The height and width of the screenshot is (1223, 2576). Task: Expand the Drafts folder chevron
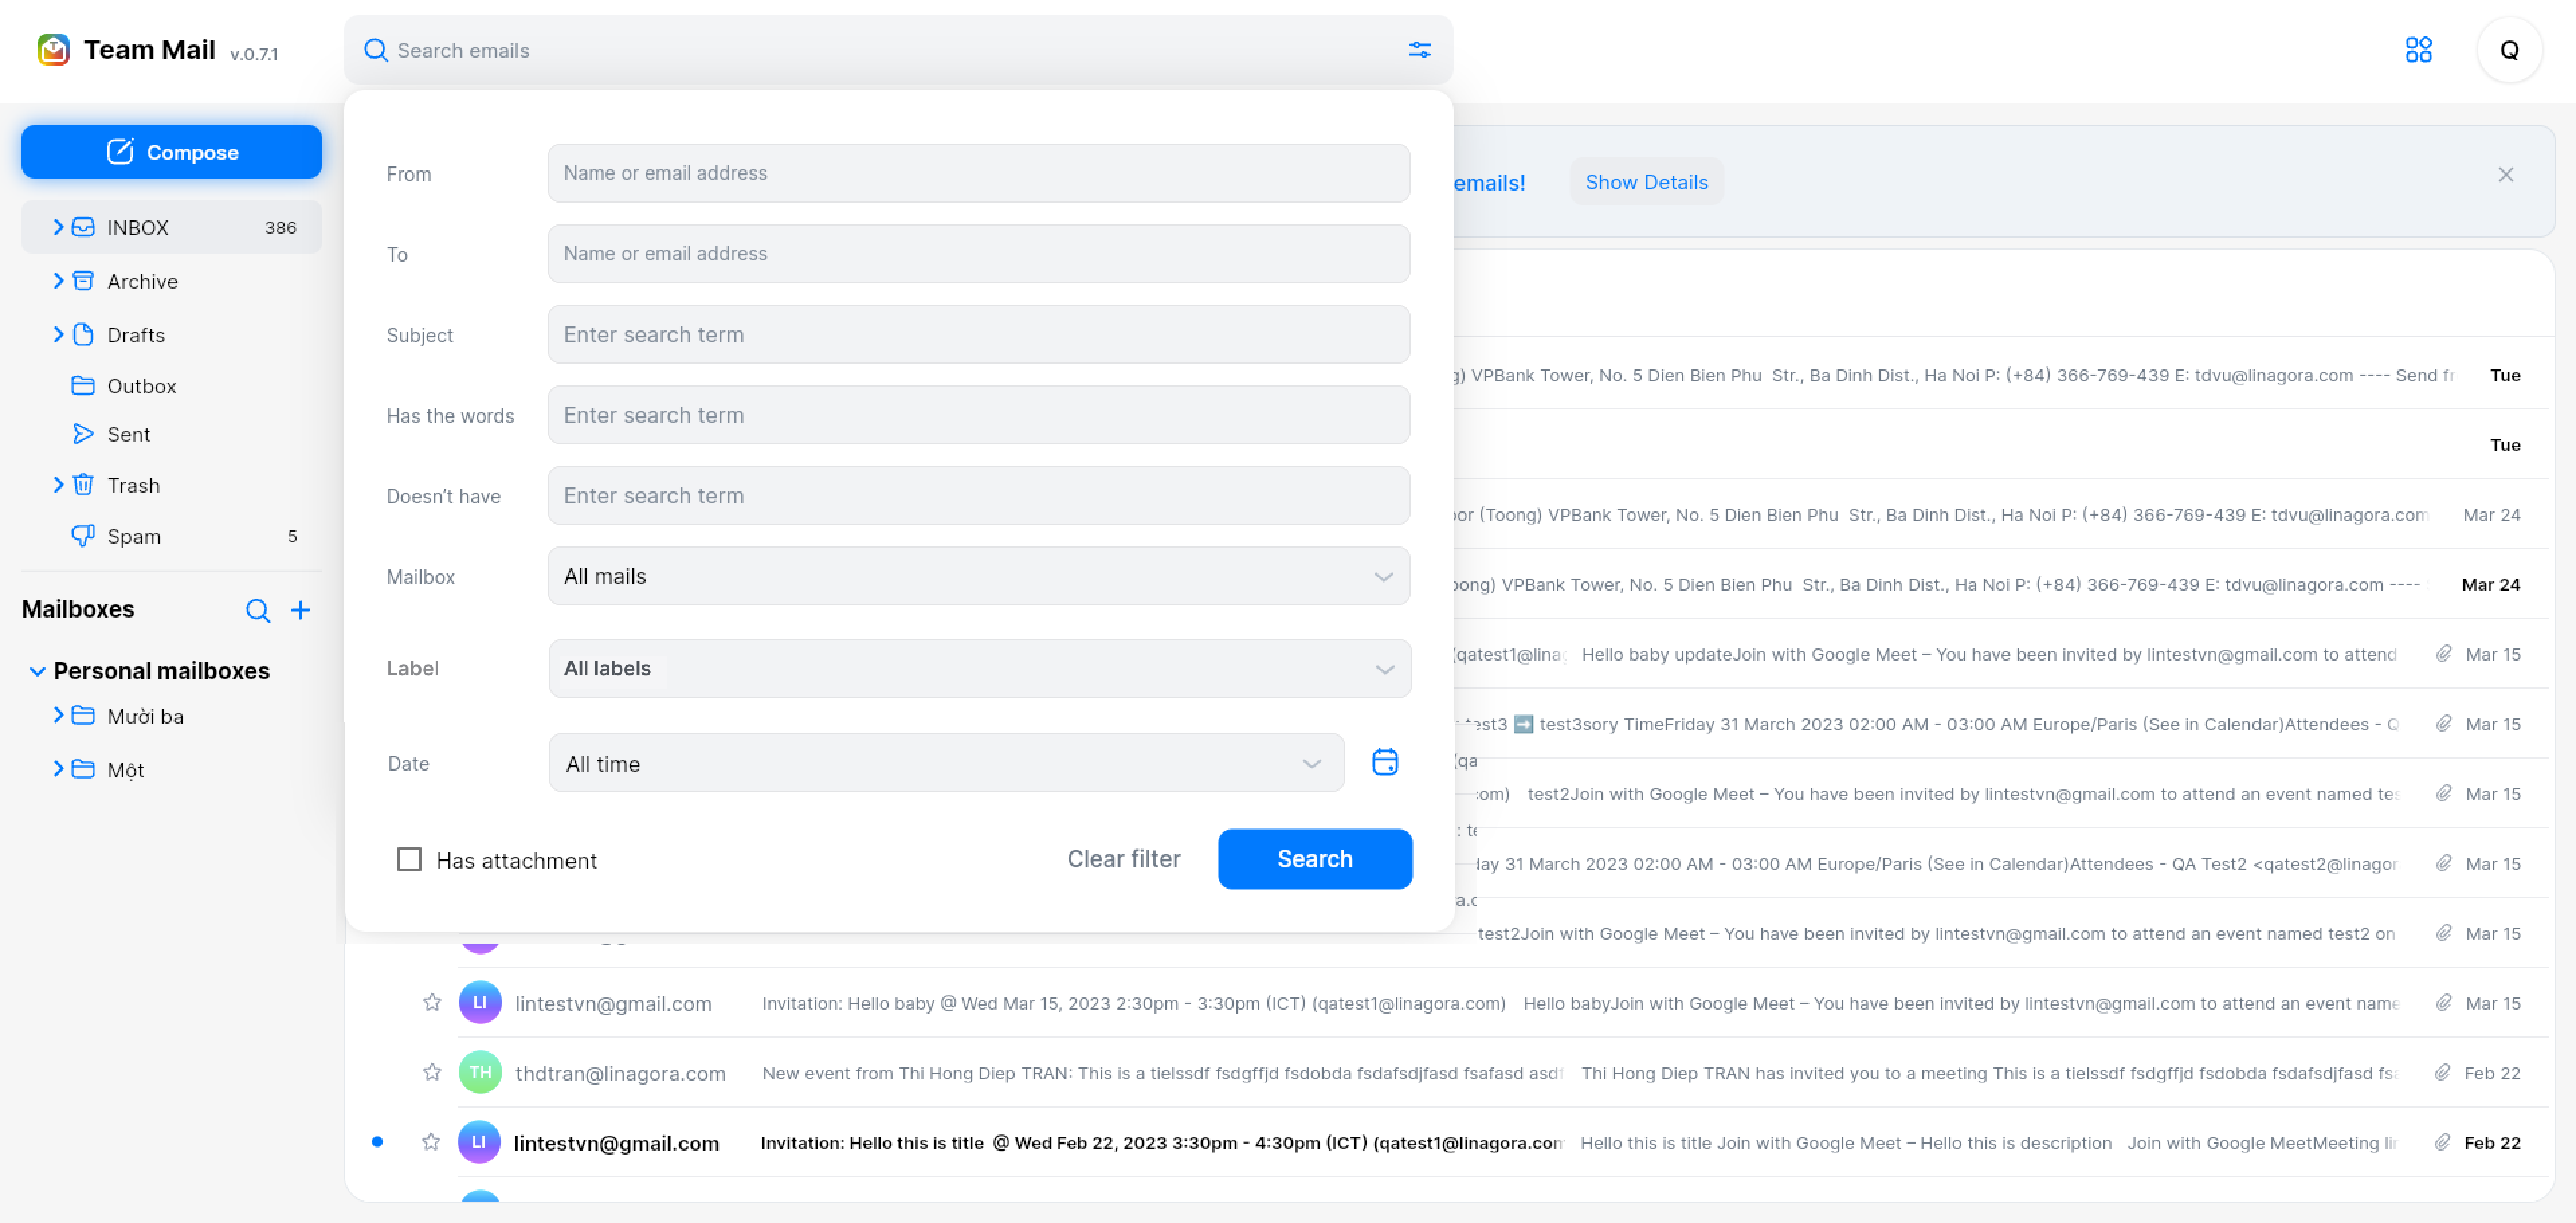tap(58, 335)
